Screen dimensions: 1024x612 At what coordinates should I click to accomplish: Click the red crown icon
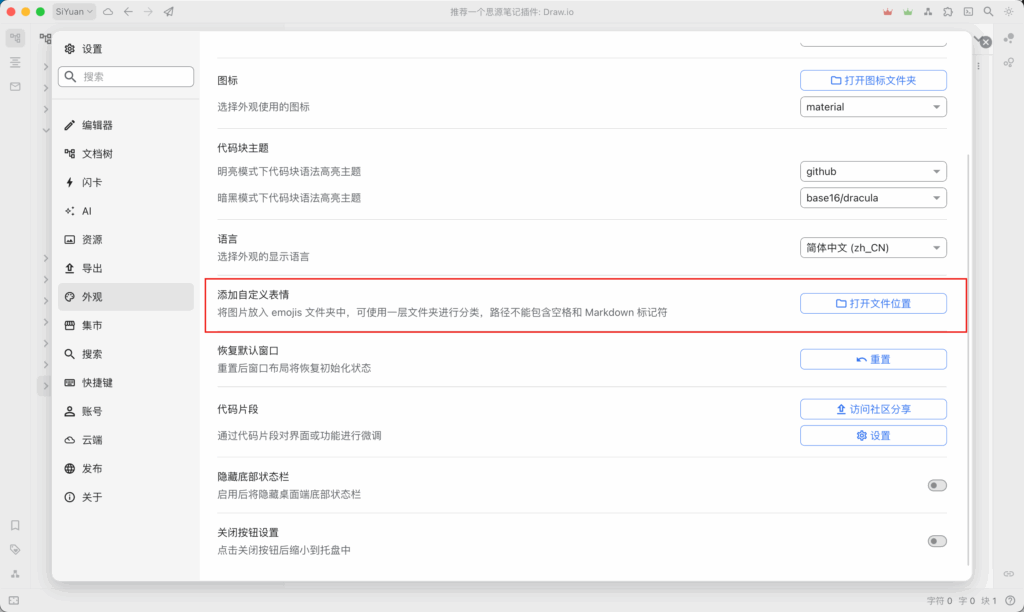tap(887, 12)
